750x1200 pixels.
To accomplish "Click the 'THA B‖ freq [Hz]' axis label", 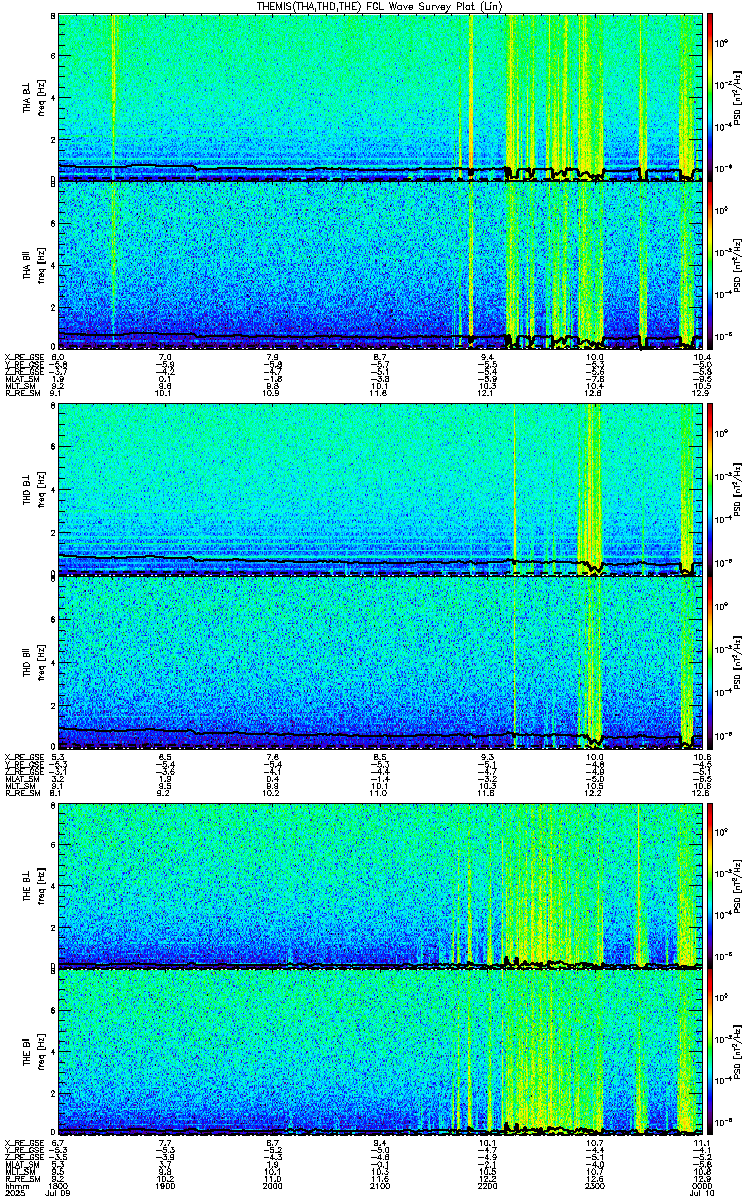I will point(33,266).
